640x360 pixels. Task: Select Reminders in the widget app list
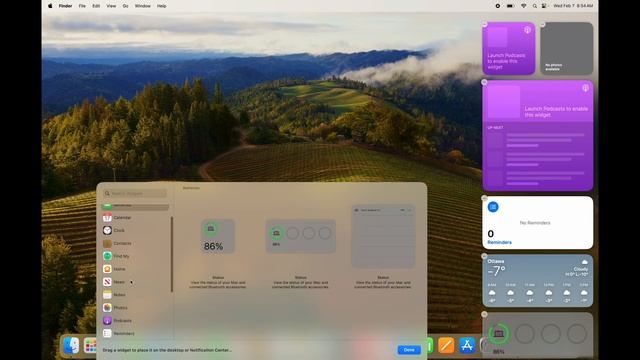point(135,333)
